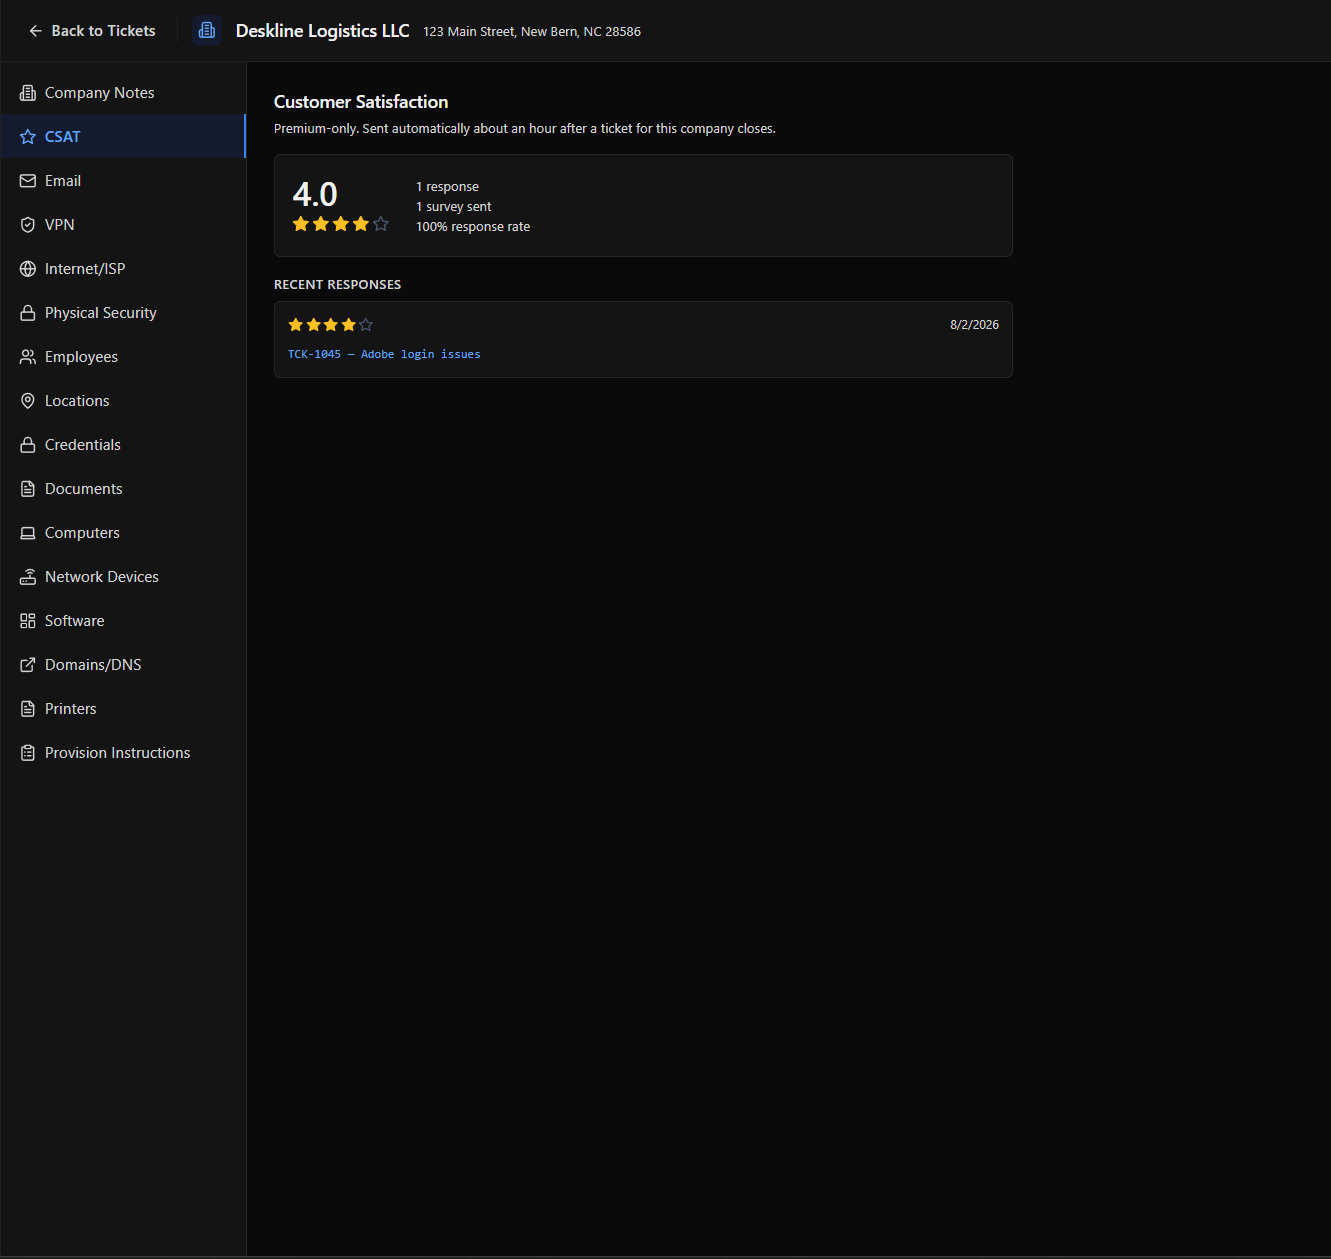Click the Domains/DNS external link icon
This screenshot has width=1331, height=1259.
click(28, 665)
